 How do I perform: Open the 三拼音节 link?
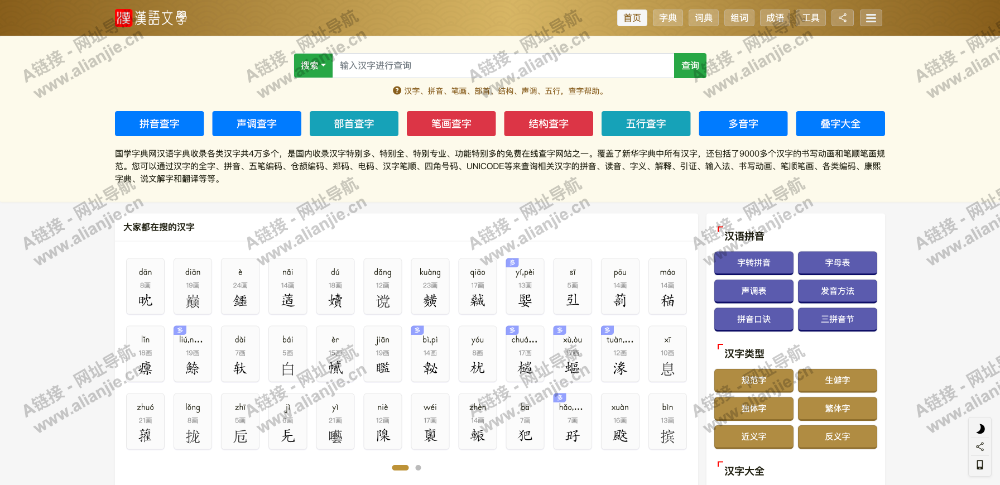(837, 319)
